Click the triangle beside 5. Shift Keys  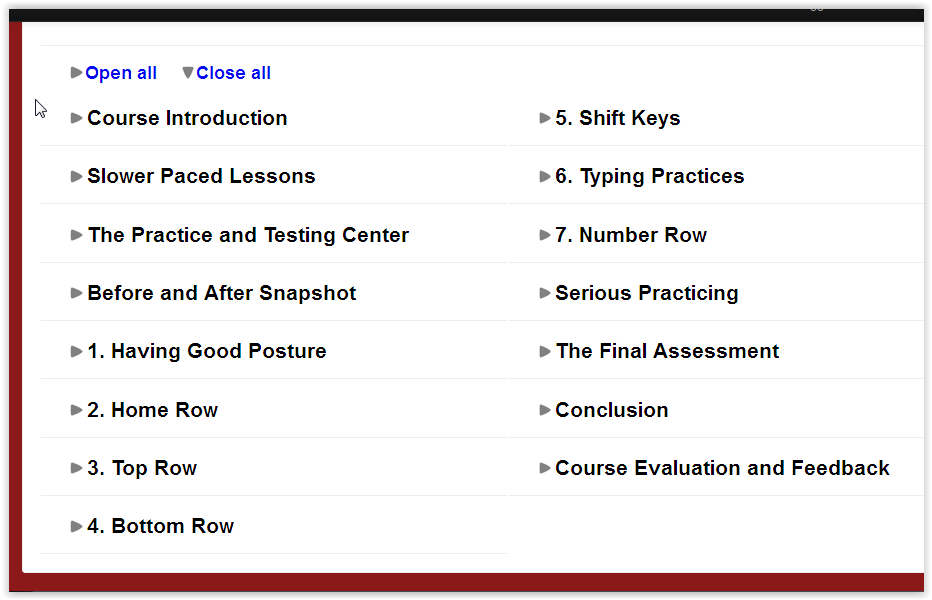(545, 117)
